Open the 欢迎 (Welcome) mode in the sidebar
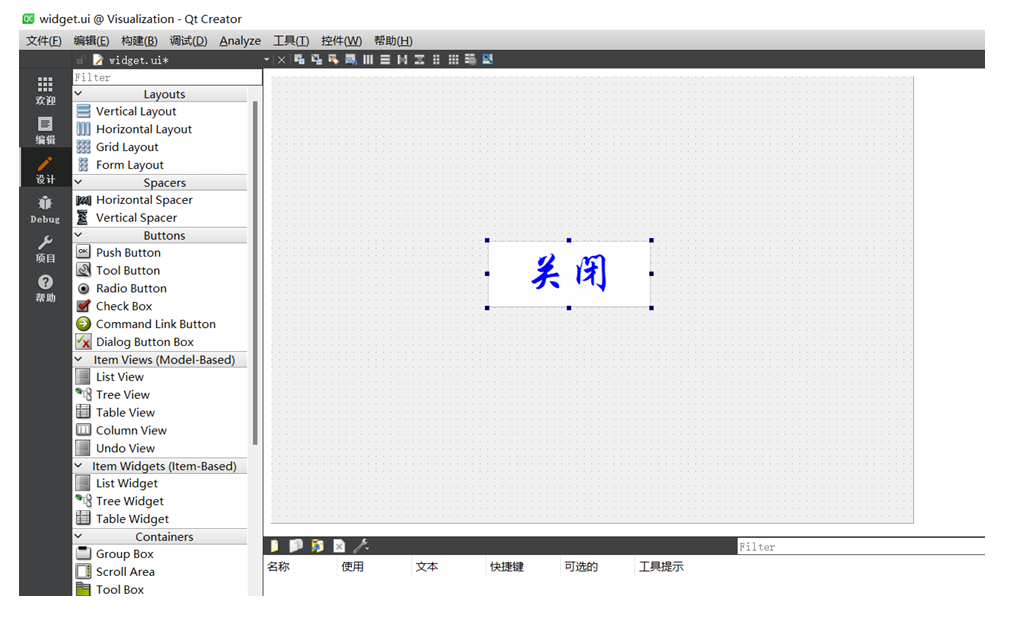 click(x=45, y=90)
